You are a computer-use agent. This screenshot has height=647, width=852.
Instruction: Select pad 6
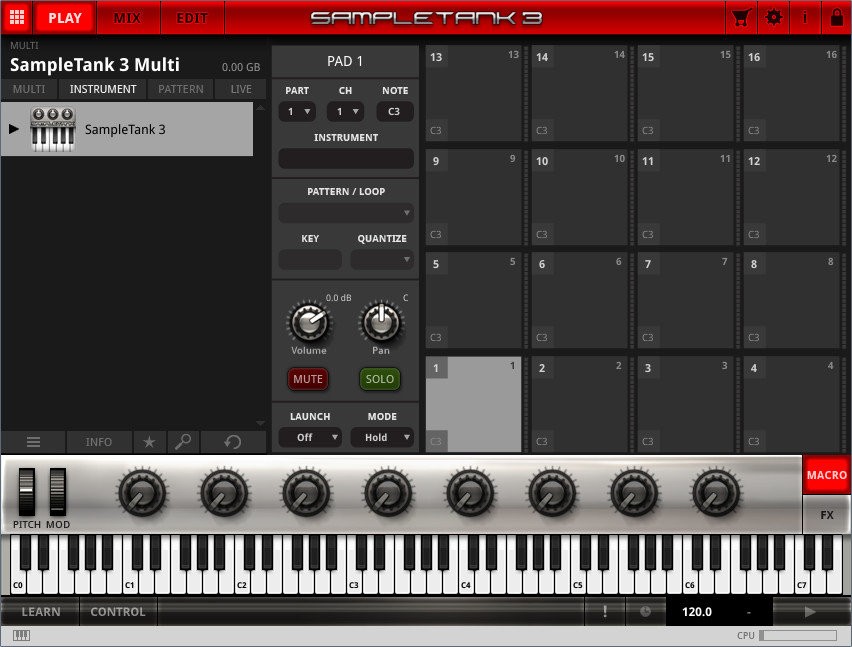click(579, 300)
